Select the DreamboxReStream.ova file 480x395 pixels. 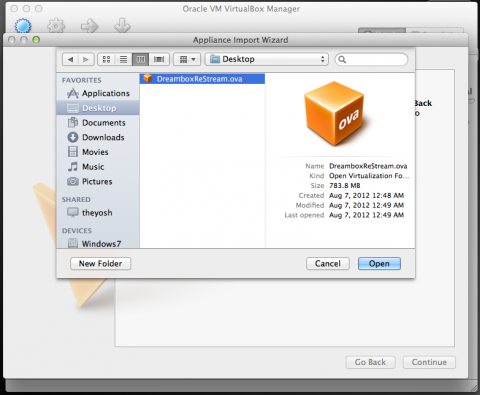(x=202, y=79)
